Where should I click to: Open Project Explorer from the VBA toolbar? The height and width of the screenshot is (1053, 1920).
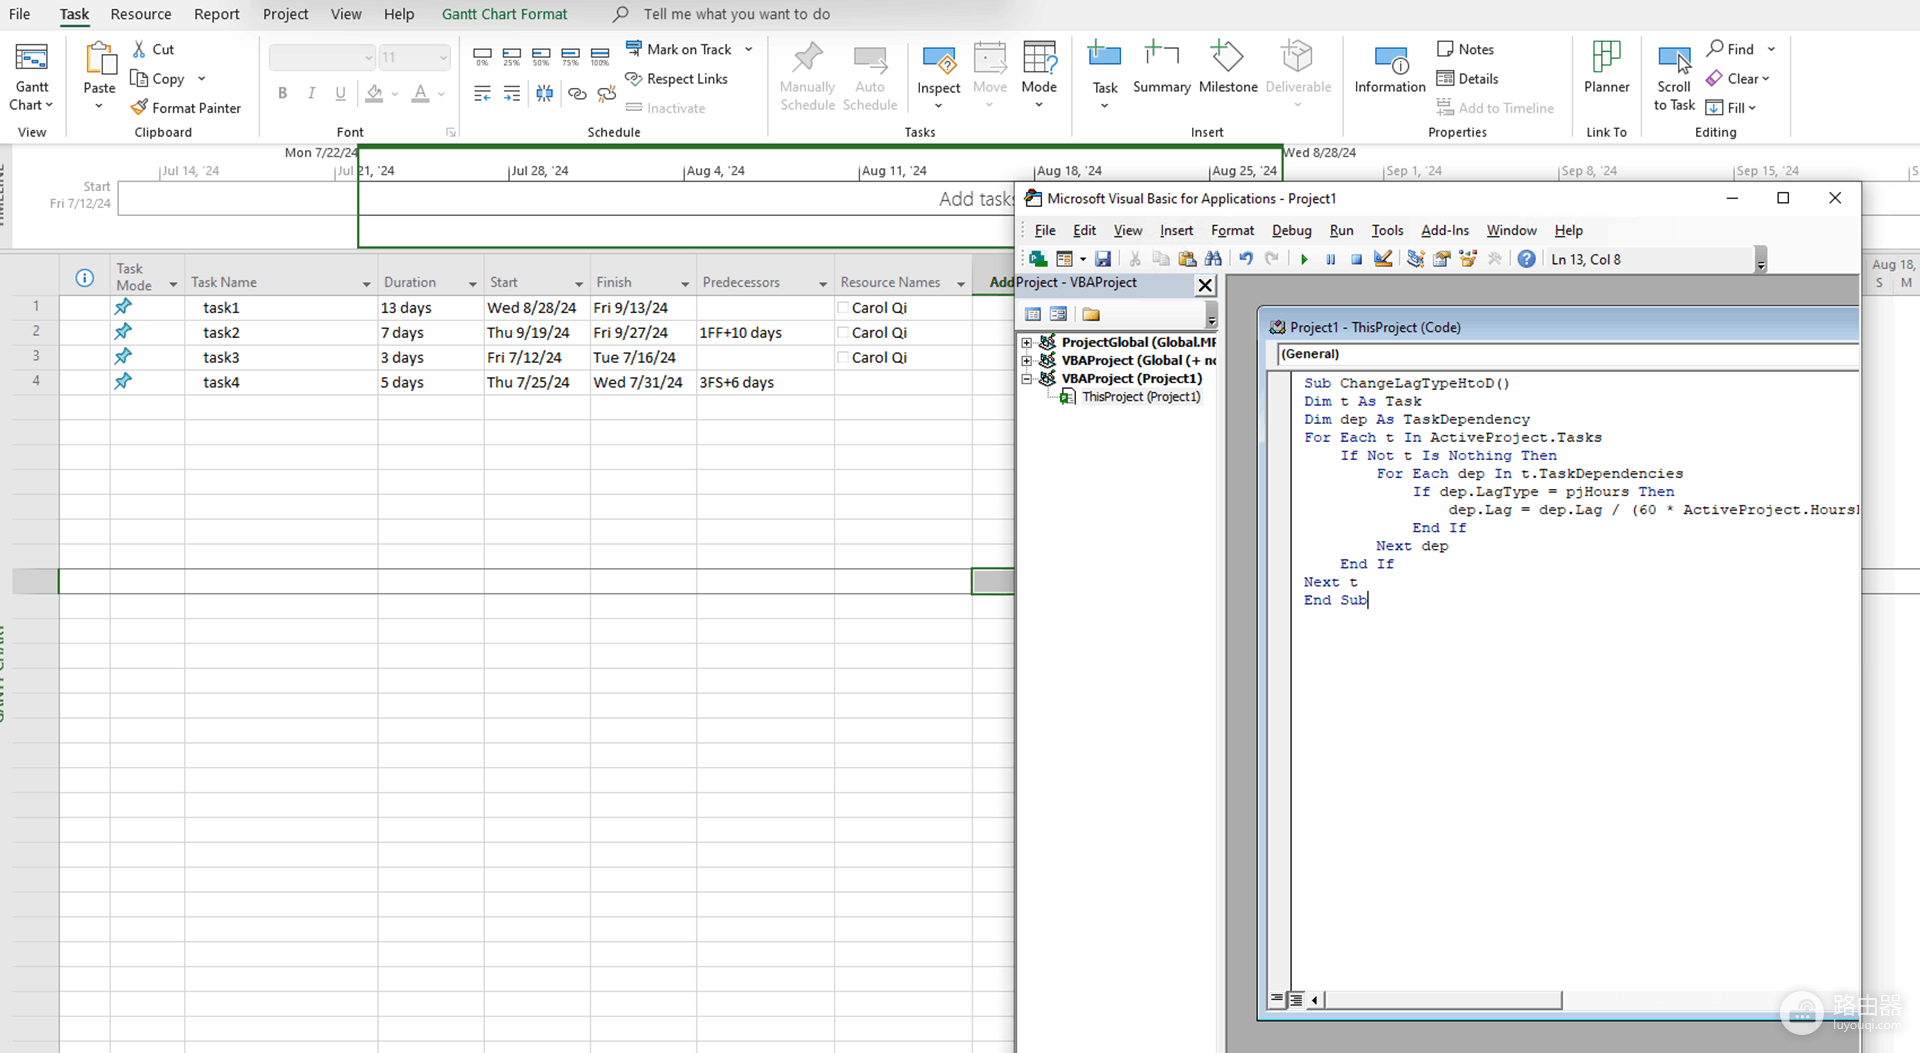point(1416,259)
